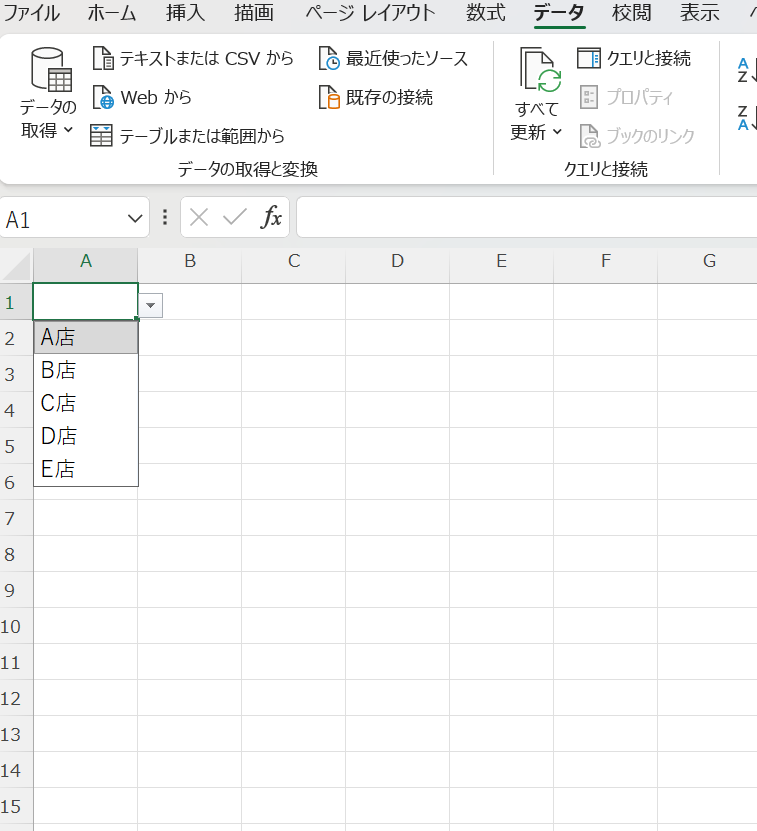Click the Get Data (データの取得) icon
The image size is (757, 831).
[48, 69]
